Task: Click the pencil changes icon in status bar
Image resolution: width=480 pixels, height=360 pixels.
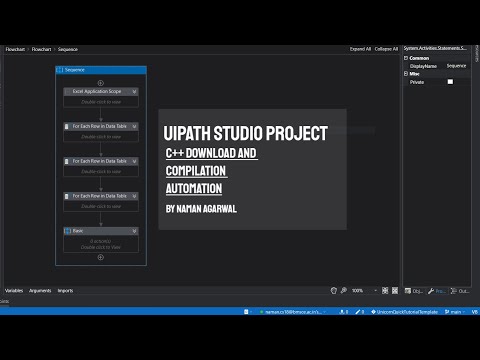Action: point(358,312)
